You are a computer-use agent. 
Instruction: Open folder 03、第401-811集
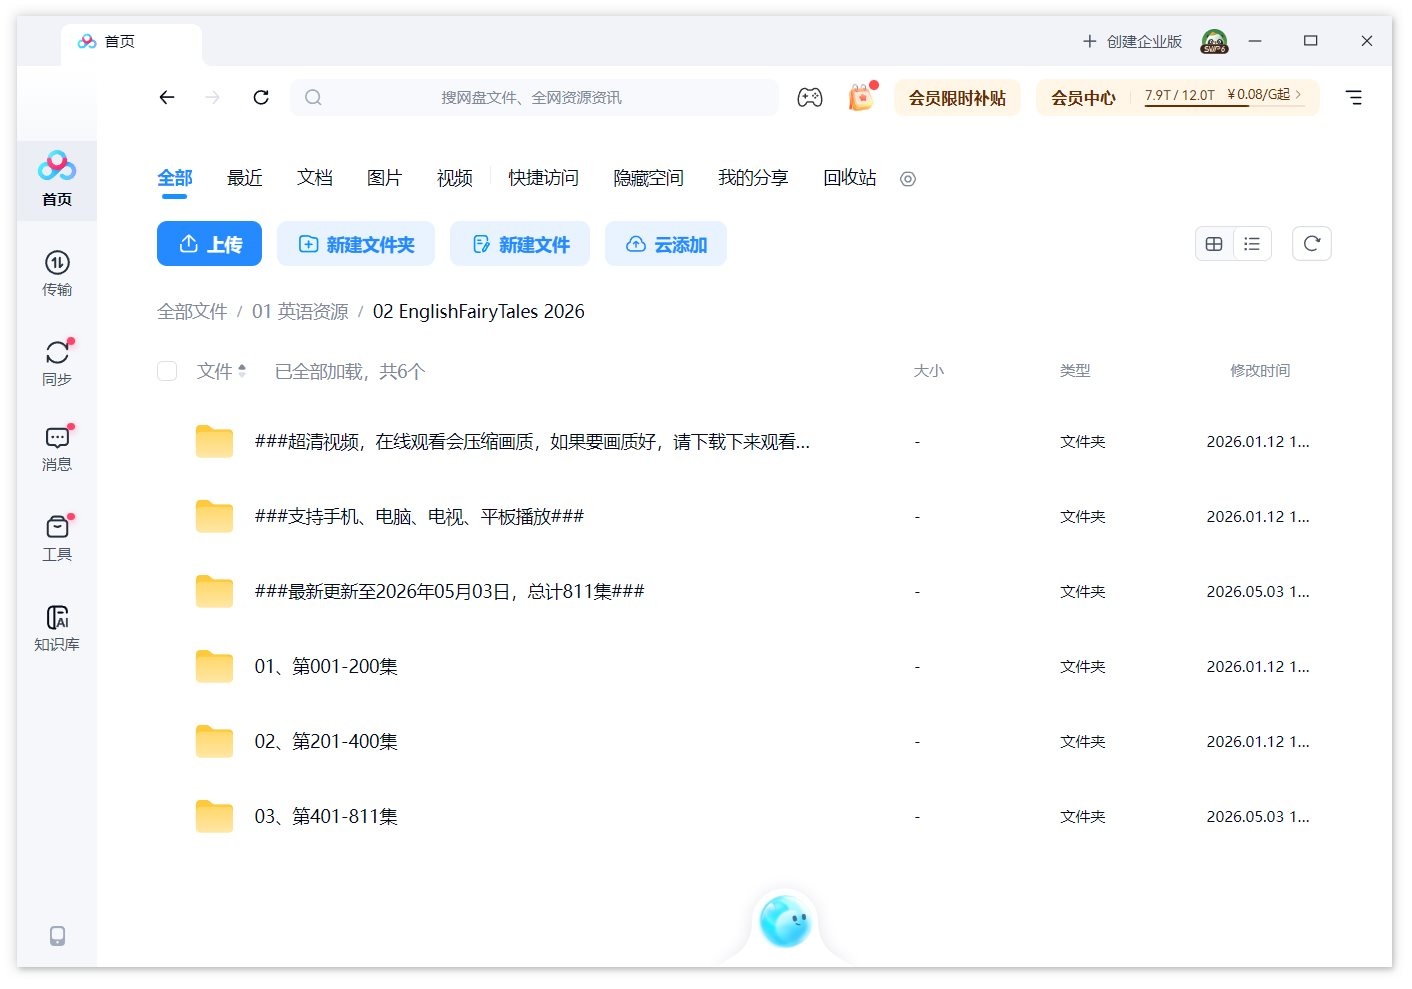(326, 816)
